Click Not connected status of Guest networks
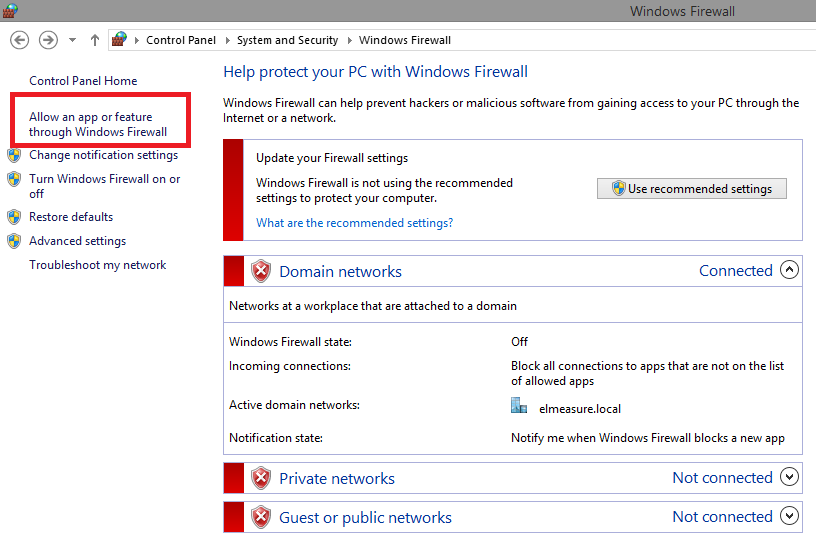The height and width of the screenshot is (544, 816). (722, 516)
